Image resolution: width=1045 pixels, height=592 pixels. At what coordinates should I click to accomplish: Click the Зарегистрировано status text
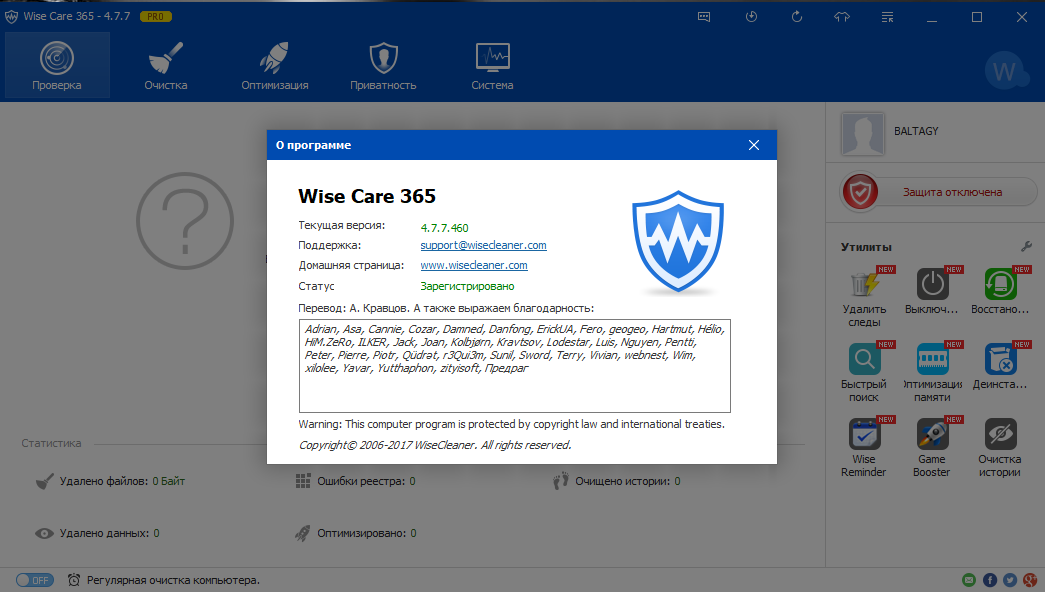[x=467, y=286]
